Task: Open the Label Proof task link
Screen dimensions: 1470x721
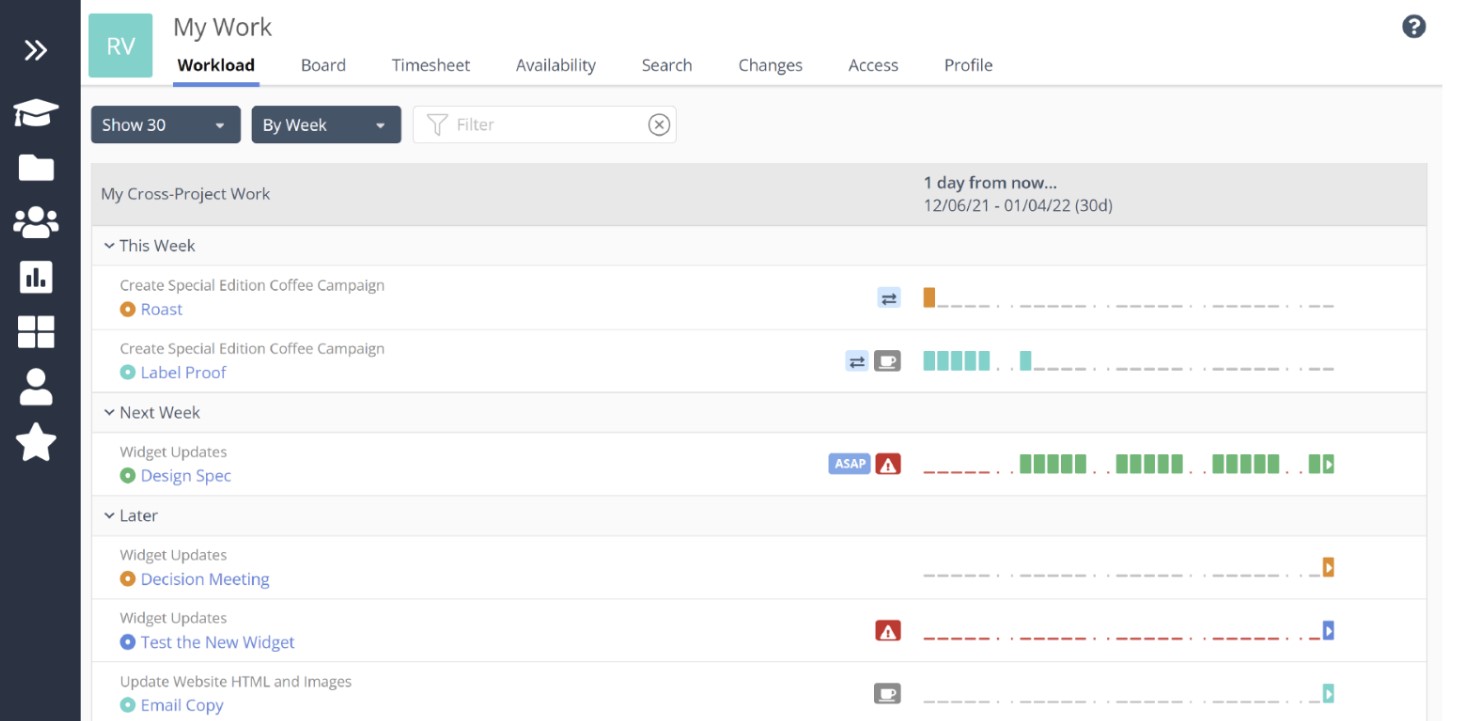Action: 181,372
